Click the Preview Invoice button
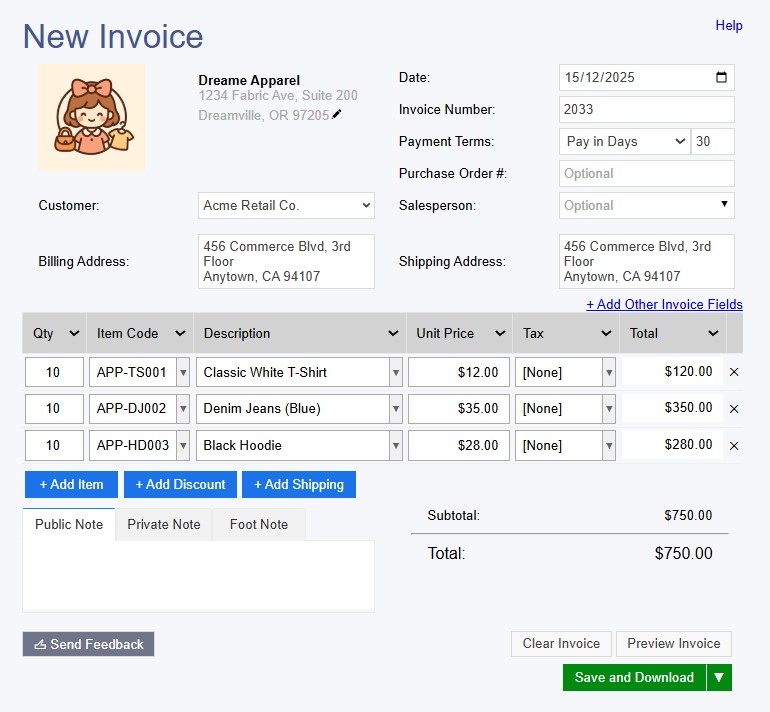The image size is (770, 712). click(674, 644)
